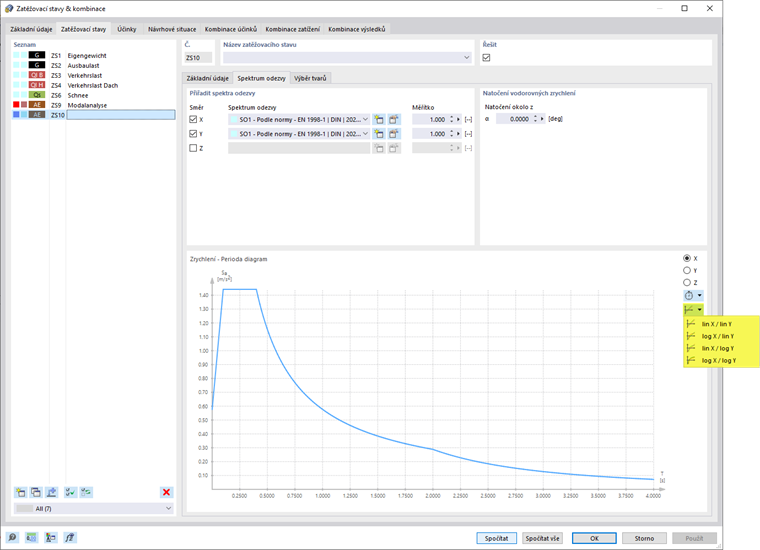Expand the axis scaling dropdown arrow
Image resolution: width=760 pixels, height=550 pixels.
(x=699, y=310)
